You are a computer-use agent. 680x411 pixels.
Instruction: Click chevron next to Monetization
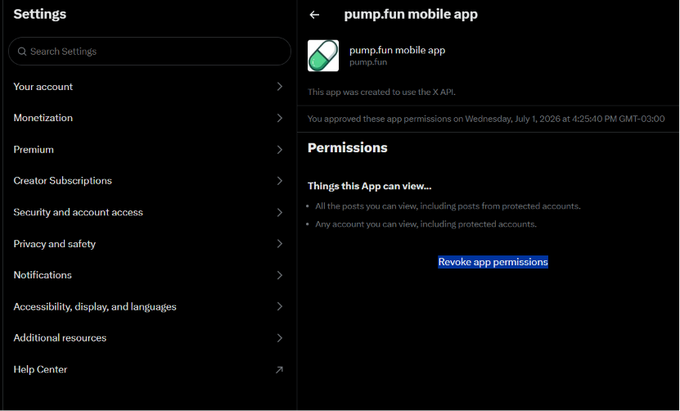point(280,118)
